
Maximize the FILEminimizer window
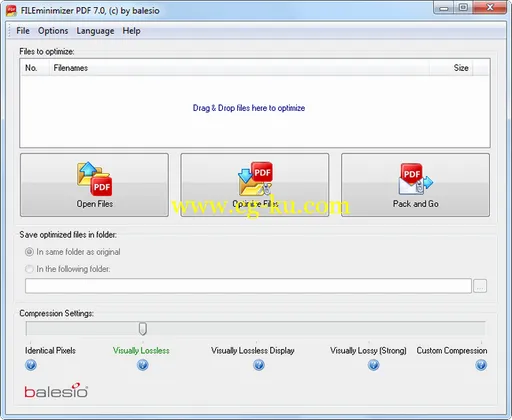pos(463,8)
